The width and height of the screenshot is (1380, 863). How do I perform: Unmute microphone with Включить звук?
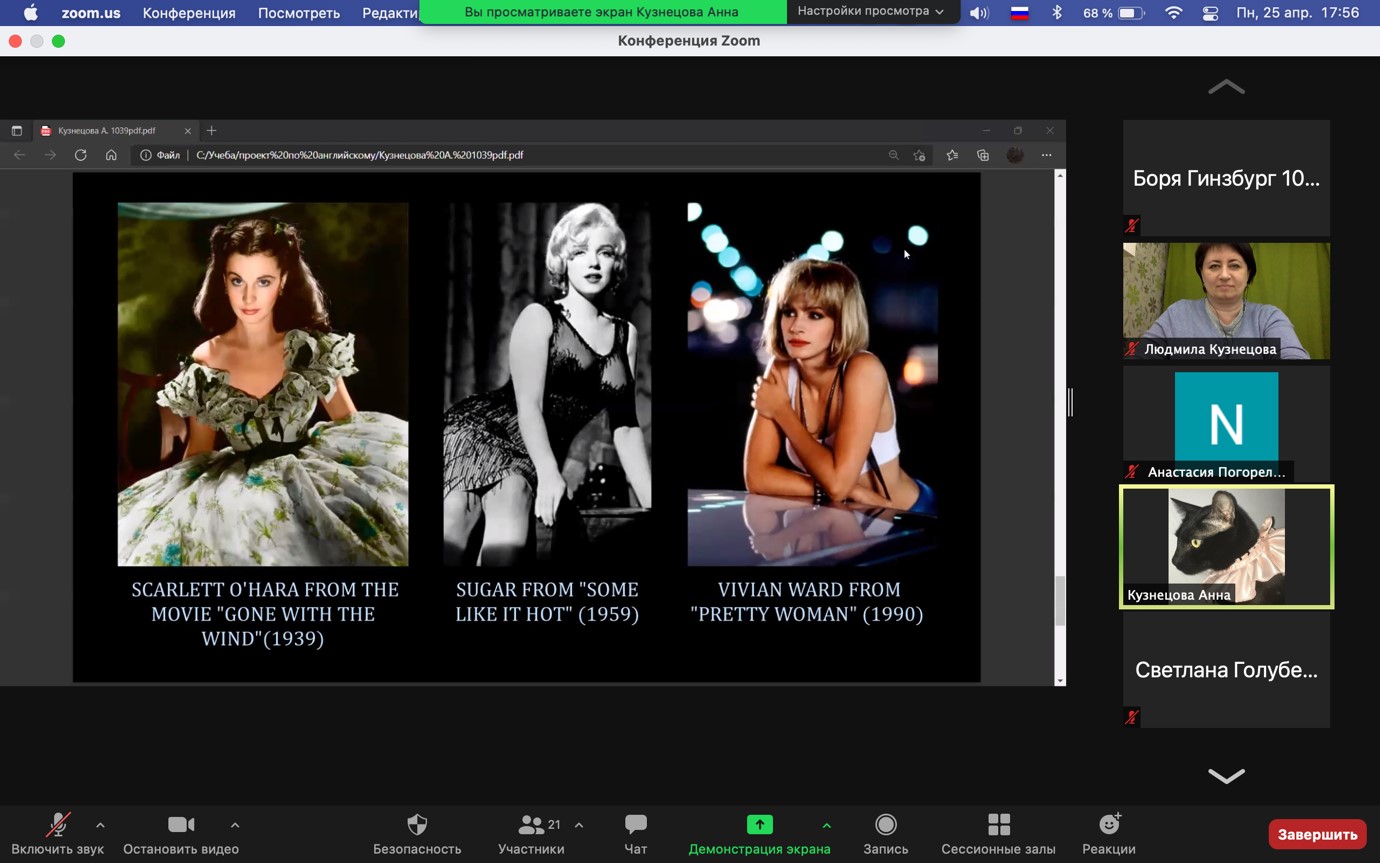pyautogui.click(x=58, y=834)
